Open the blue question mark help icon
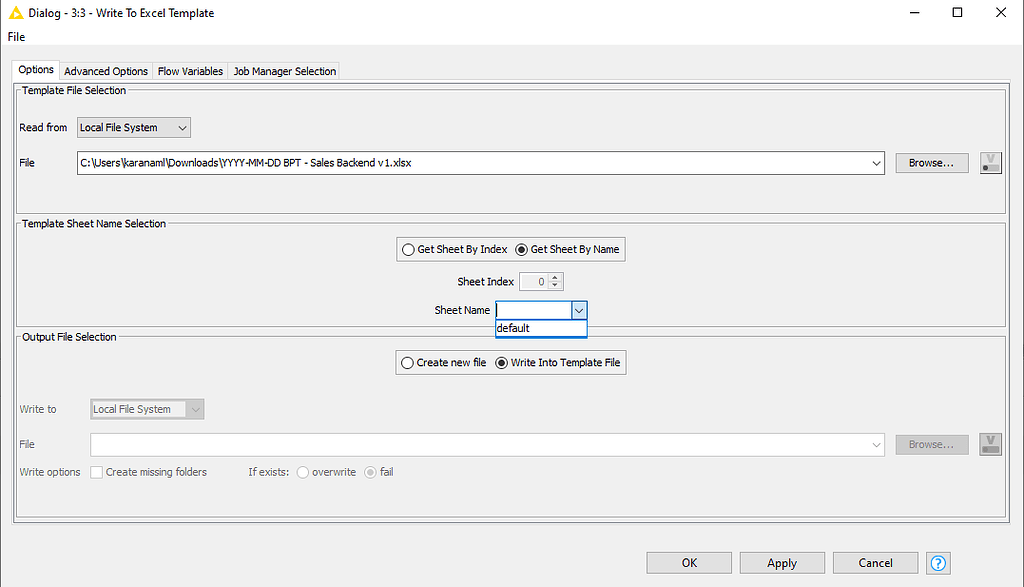The width and height of the screenshot is (1024, 587). pyautogui.click(x=938, y=563)
